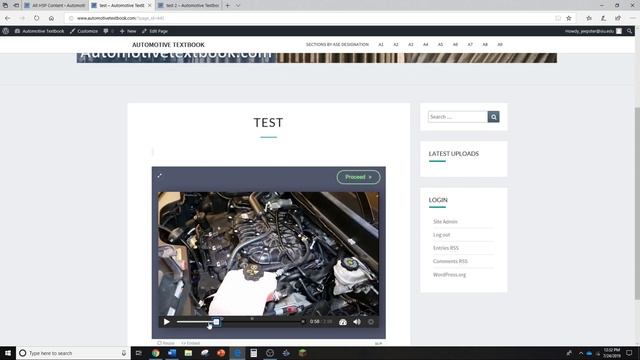Screen dimensions: 640x360
Task: Open the A7 menu item
Action: pyautogui.click(x=470, y=44)
